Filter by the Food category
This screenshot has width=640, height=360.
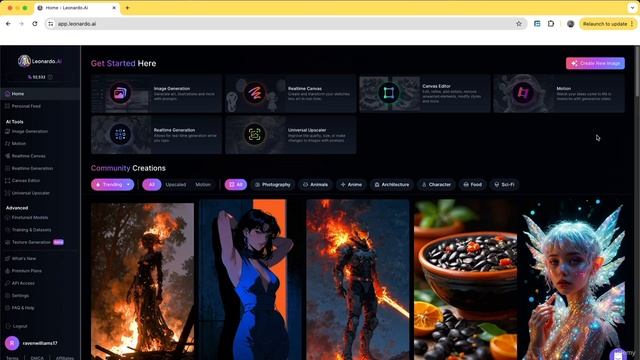pos(473,184)
